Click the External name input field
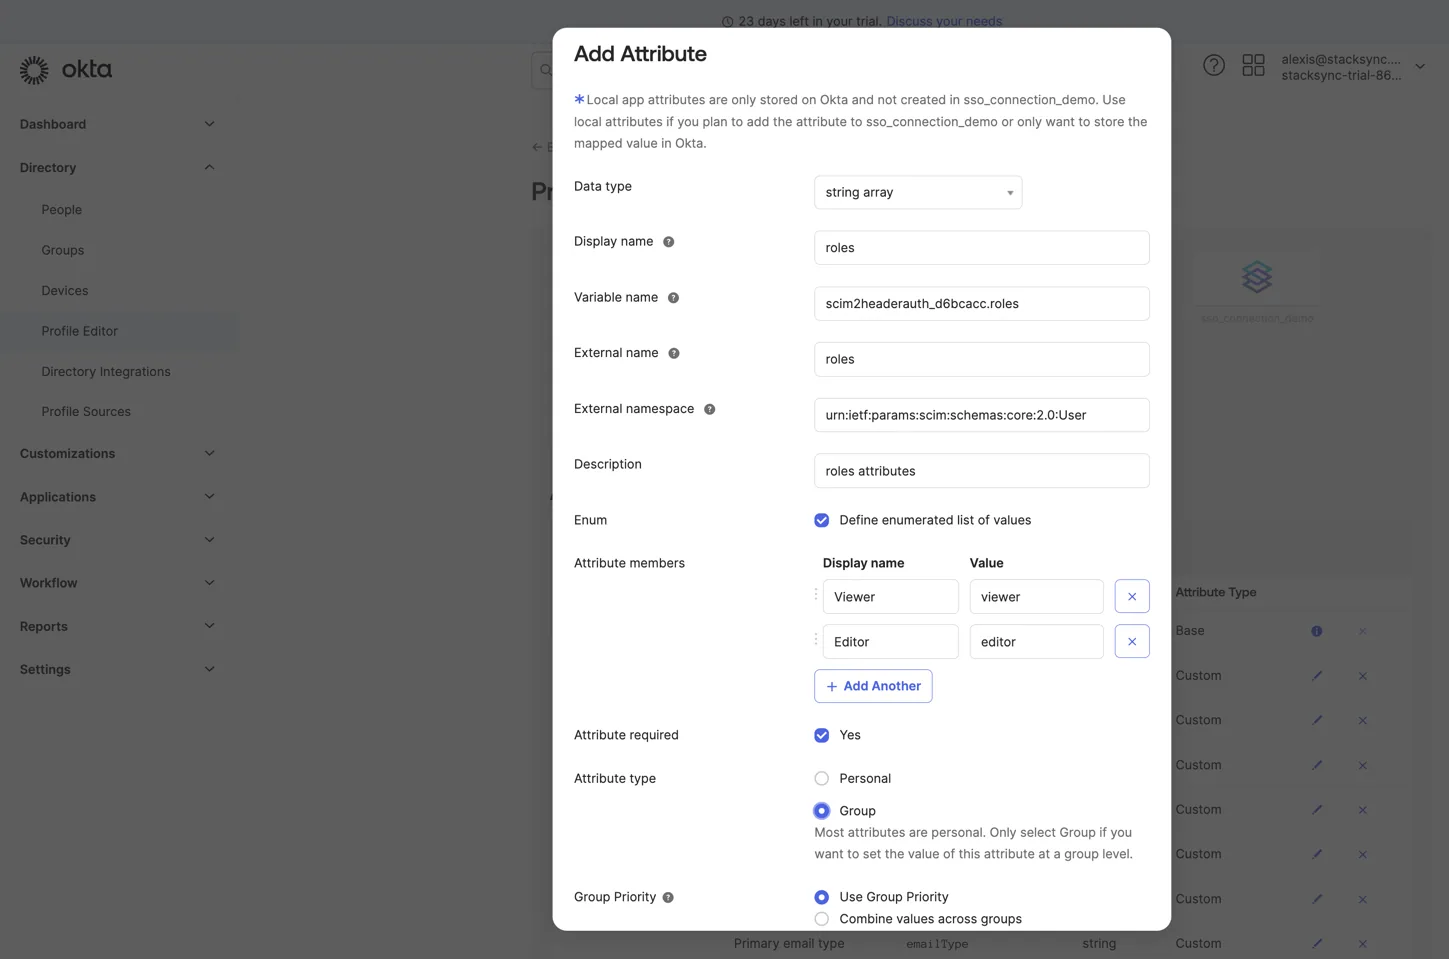This screenshot has width=1449, height=959. 981,359
